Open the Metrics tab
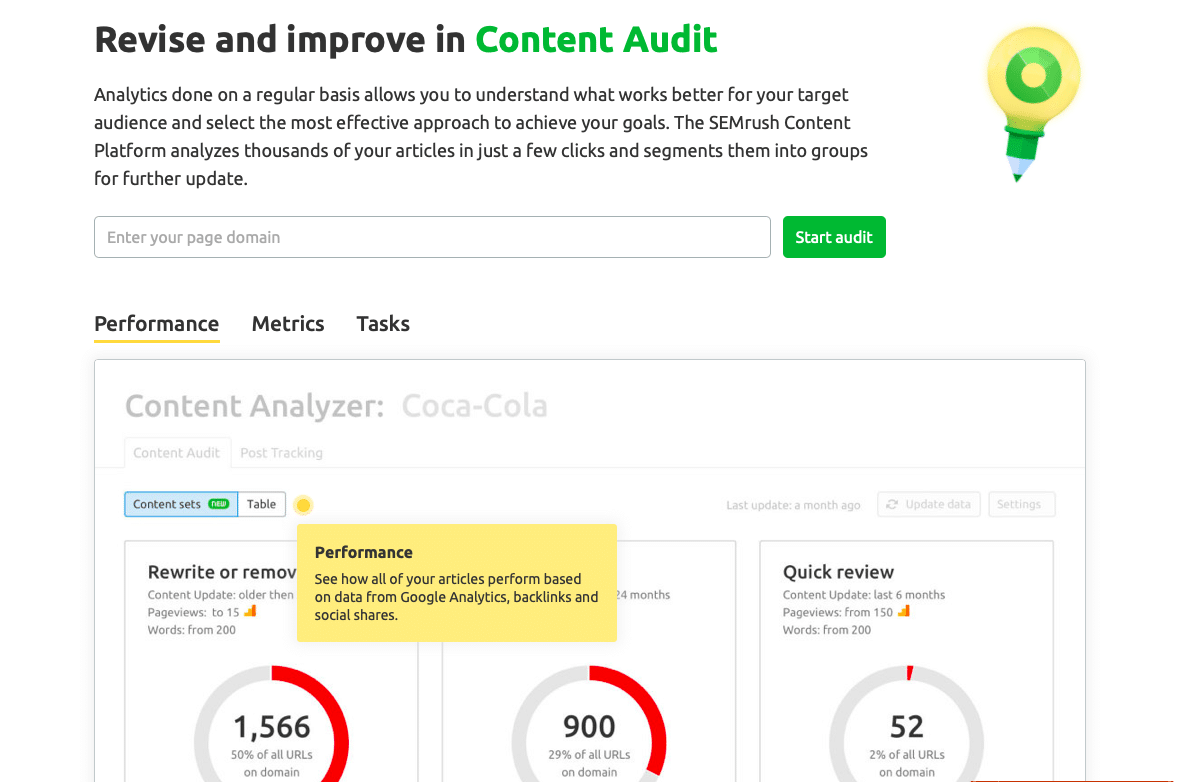The image size is (1183, 782). click(x=287, y=324)
